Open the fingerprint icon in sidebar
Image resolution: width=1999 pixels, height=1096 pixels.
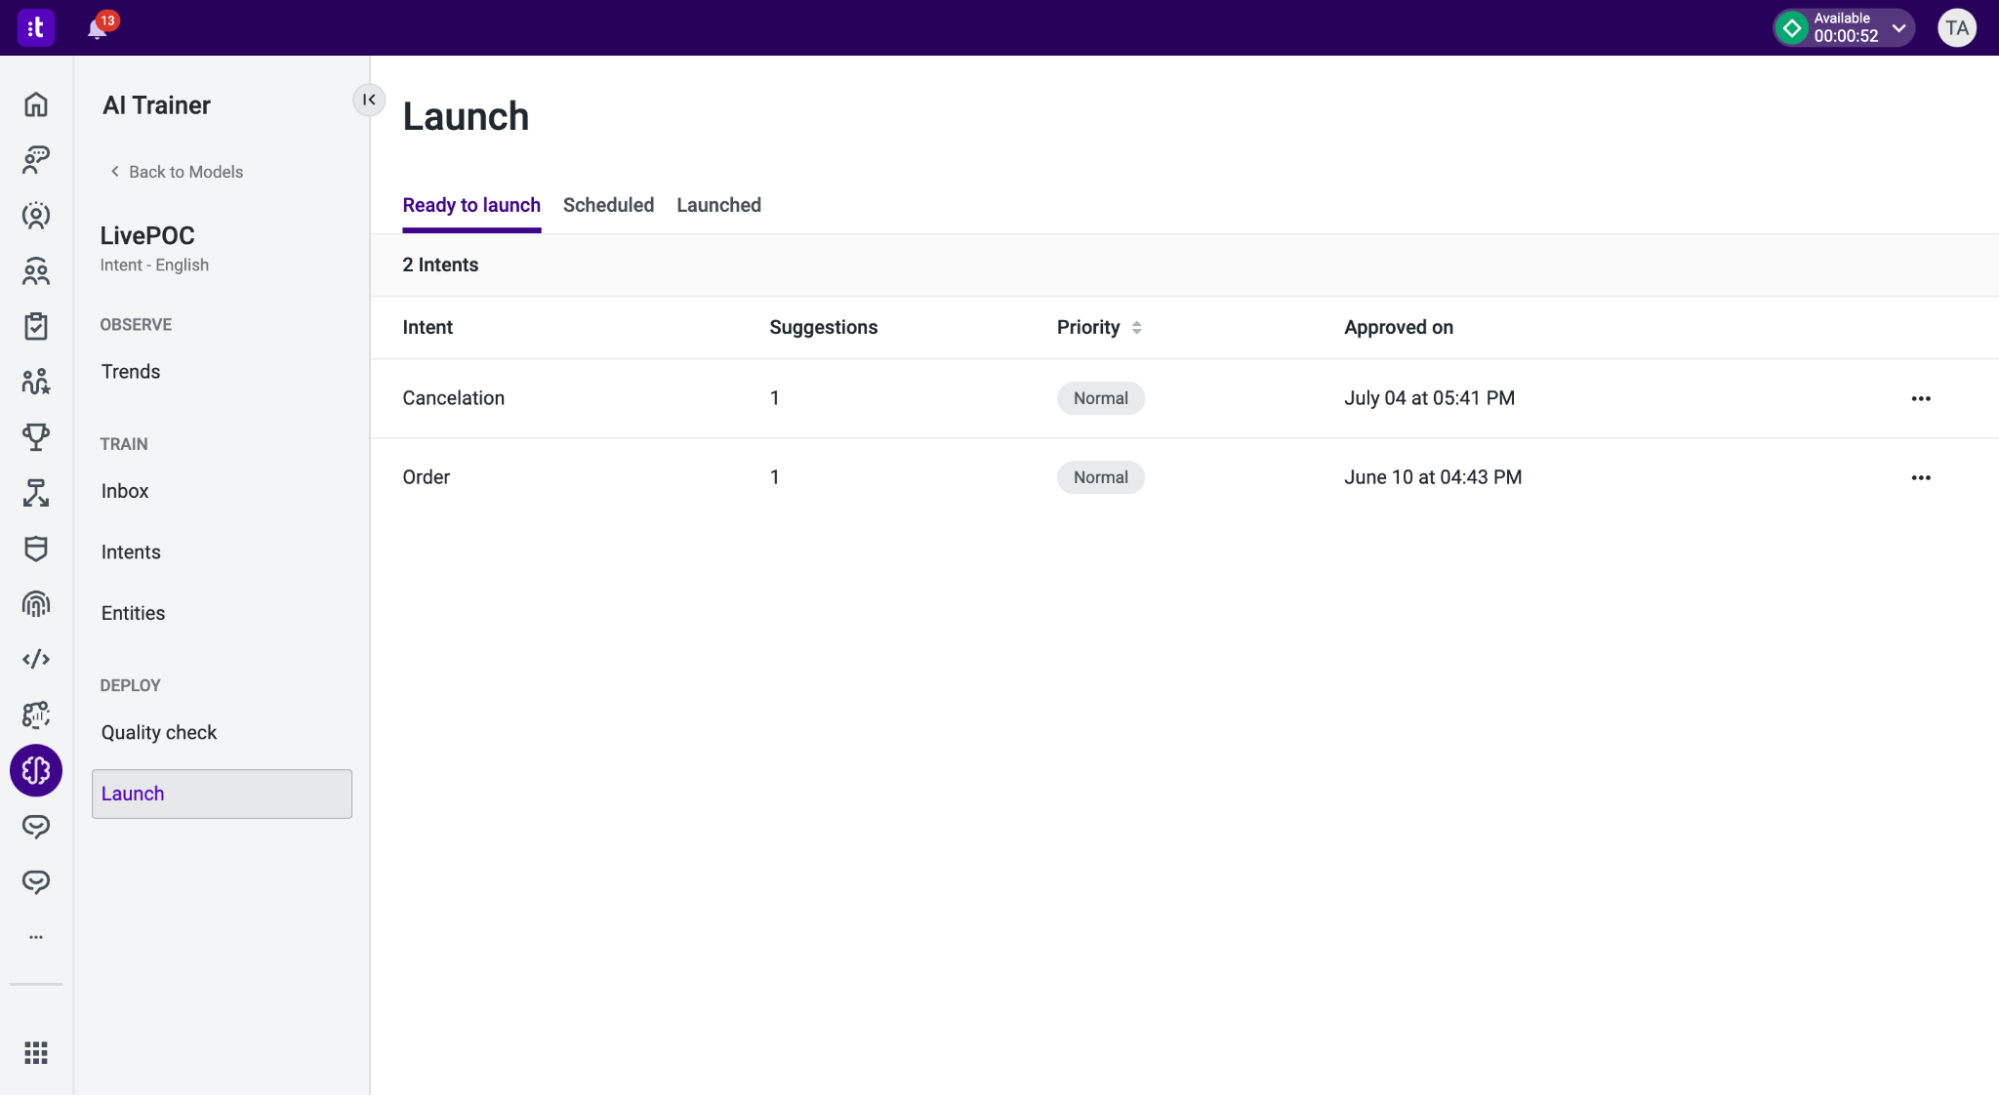[x=36, y=604]
